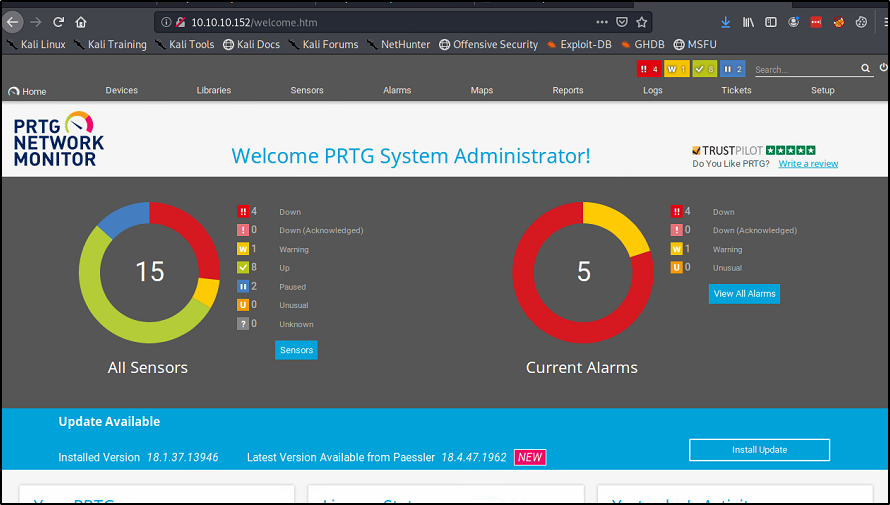Open the Kali Linux bookmark

(x=37, y=44)
